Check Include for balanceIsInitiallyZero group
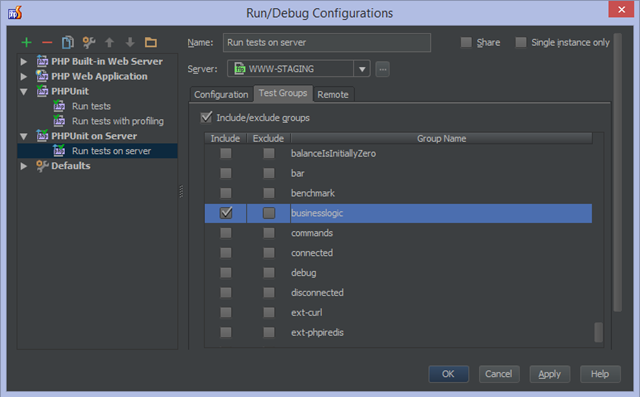Screen dimensions: 640x397 point(226,153)
